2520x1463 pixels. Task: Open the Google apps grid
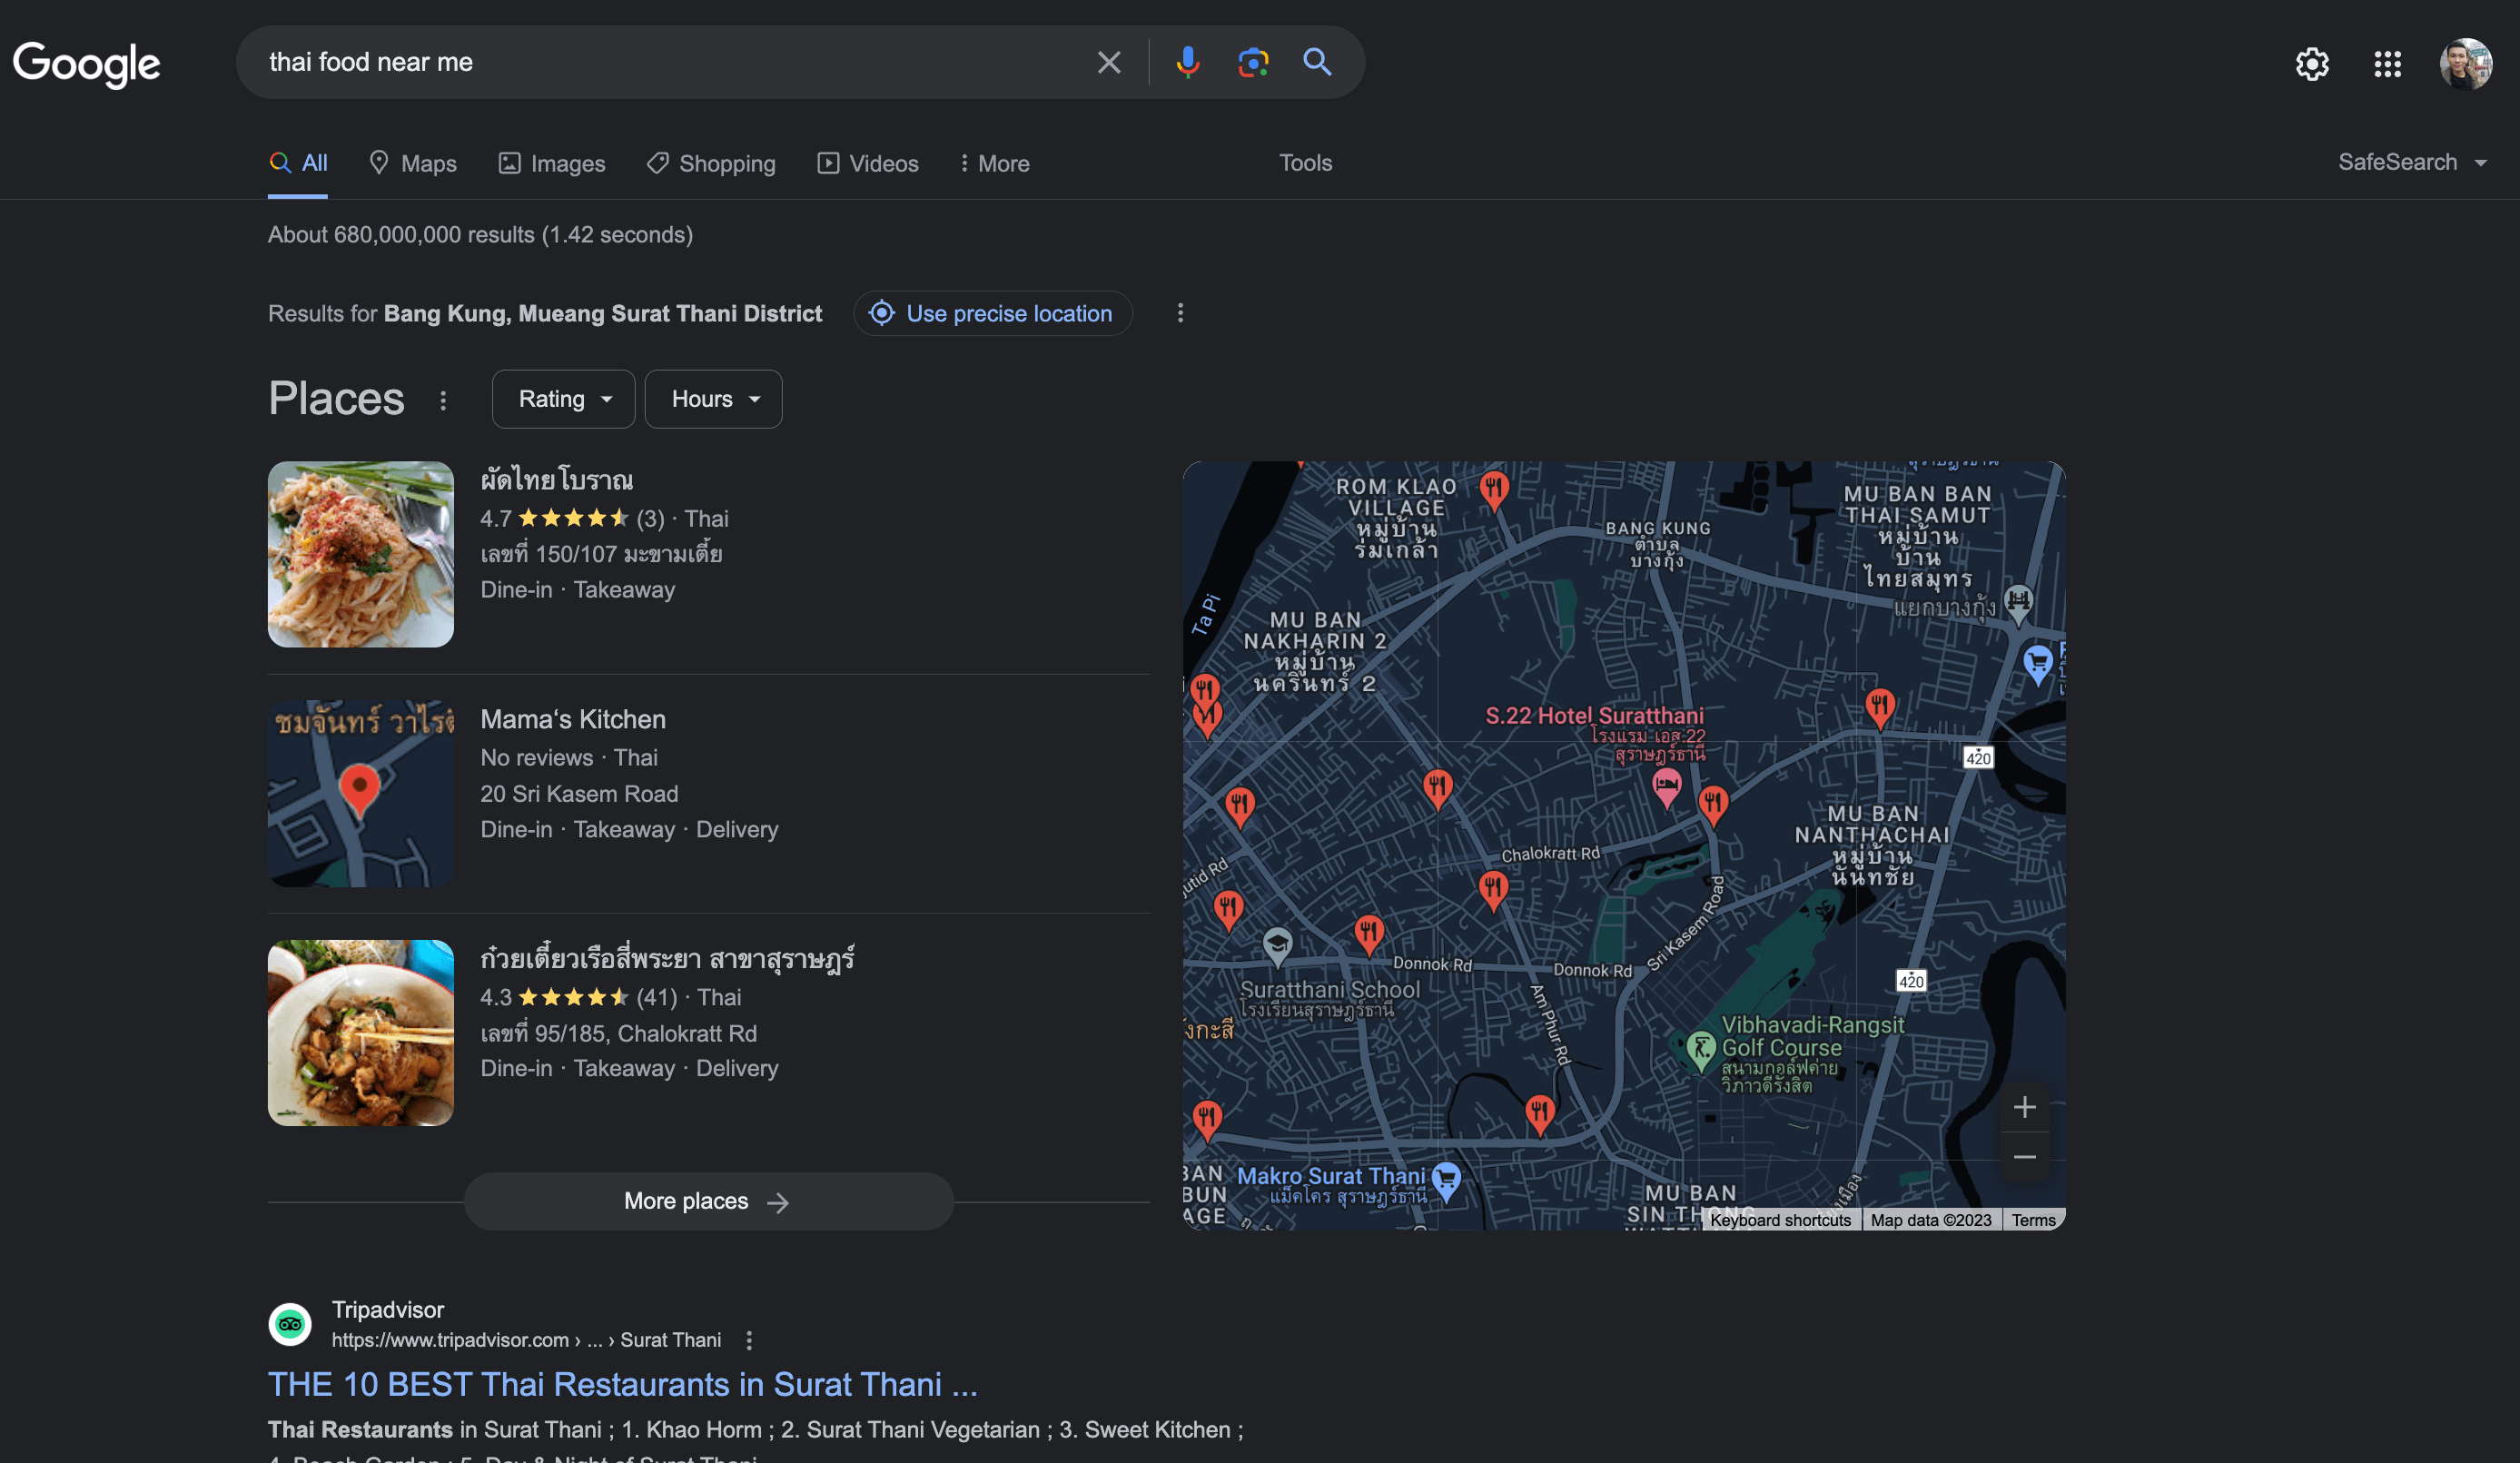pyautogui.click(x=2387, y=64)
